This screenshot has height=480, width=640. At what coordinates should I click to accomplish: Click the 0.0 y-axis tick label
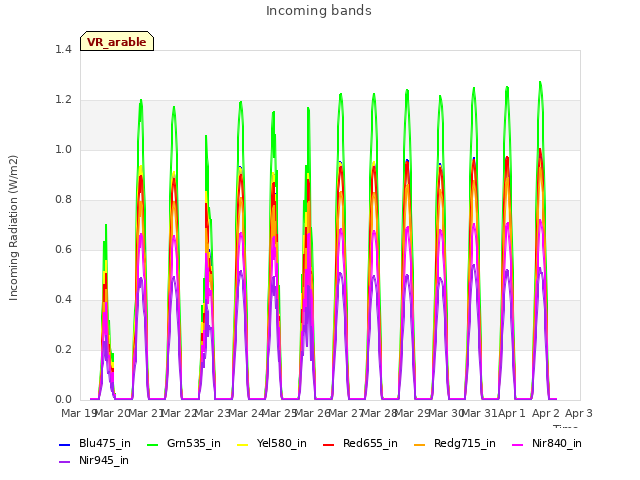pos(63,400)
